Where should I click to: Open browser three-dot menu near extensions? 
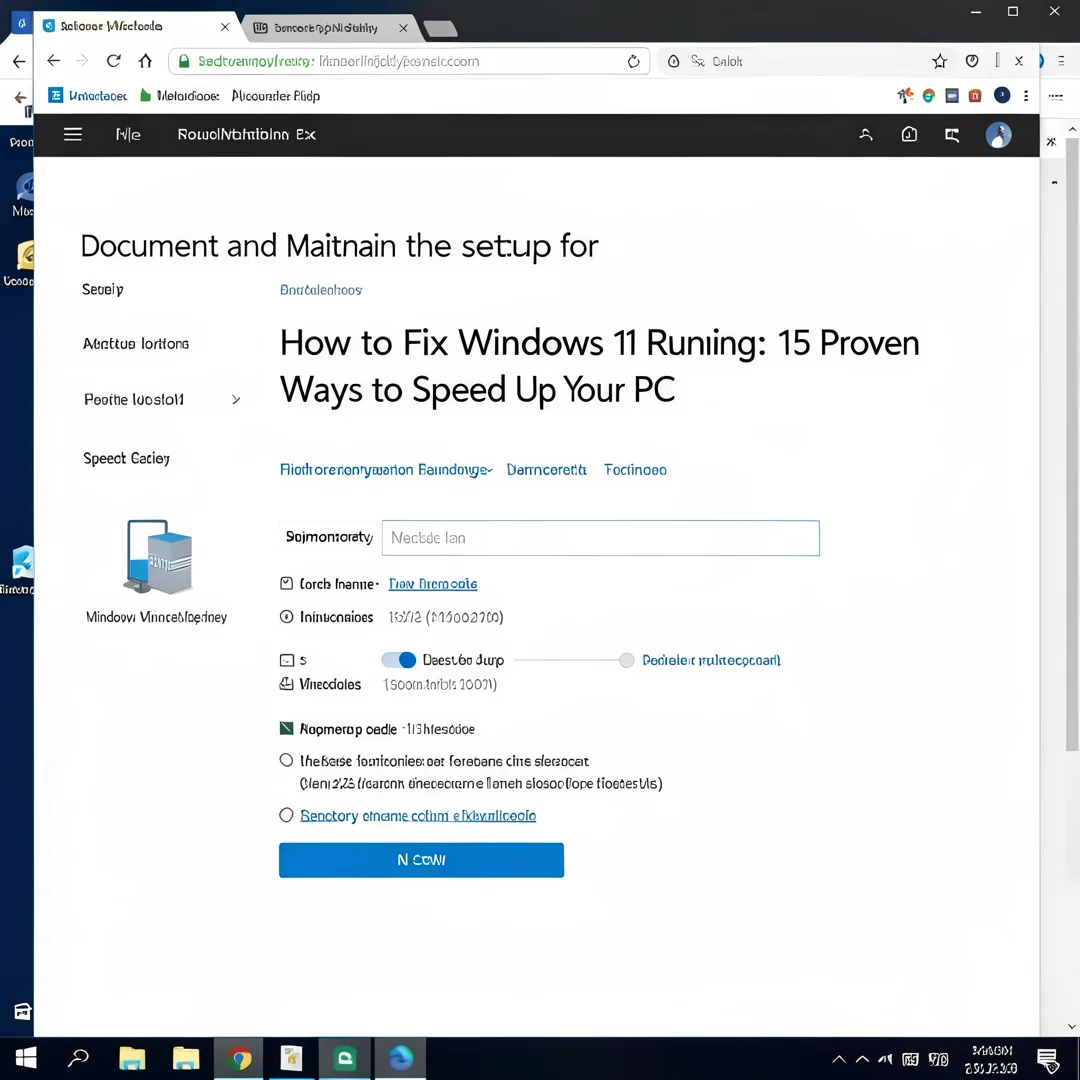[x=1026, y=96]
